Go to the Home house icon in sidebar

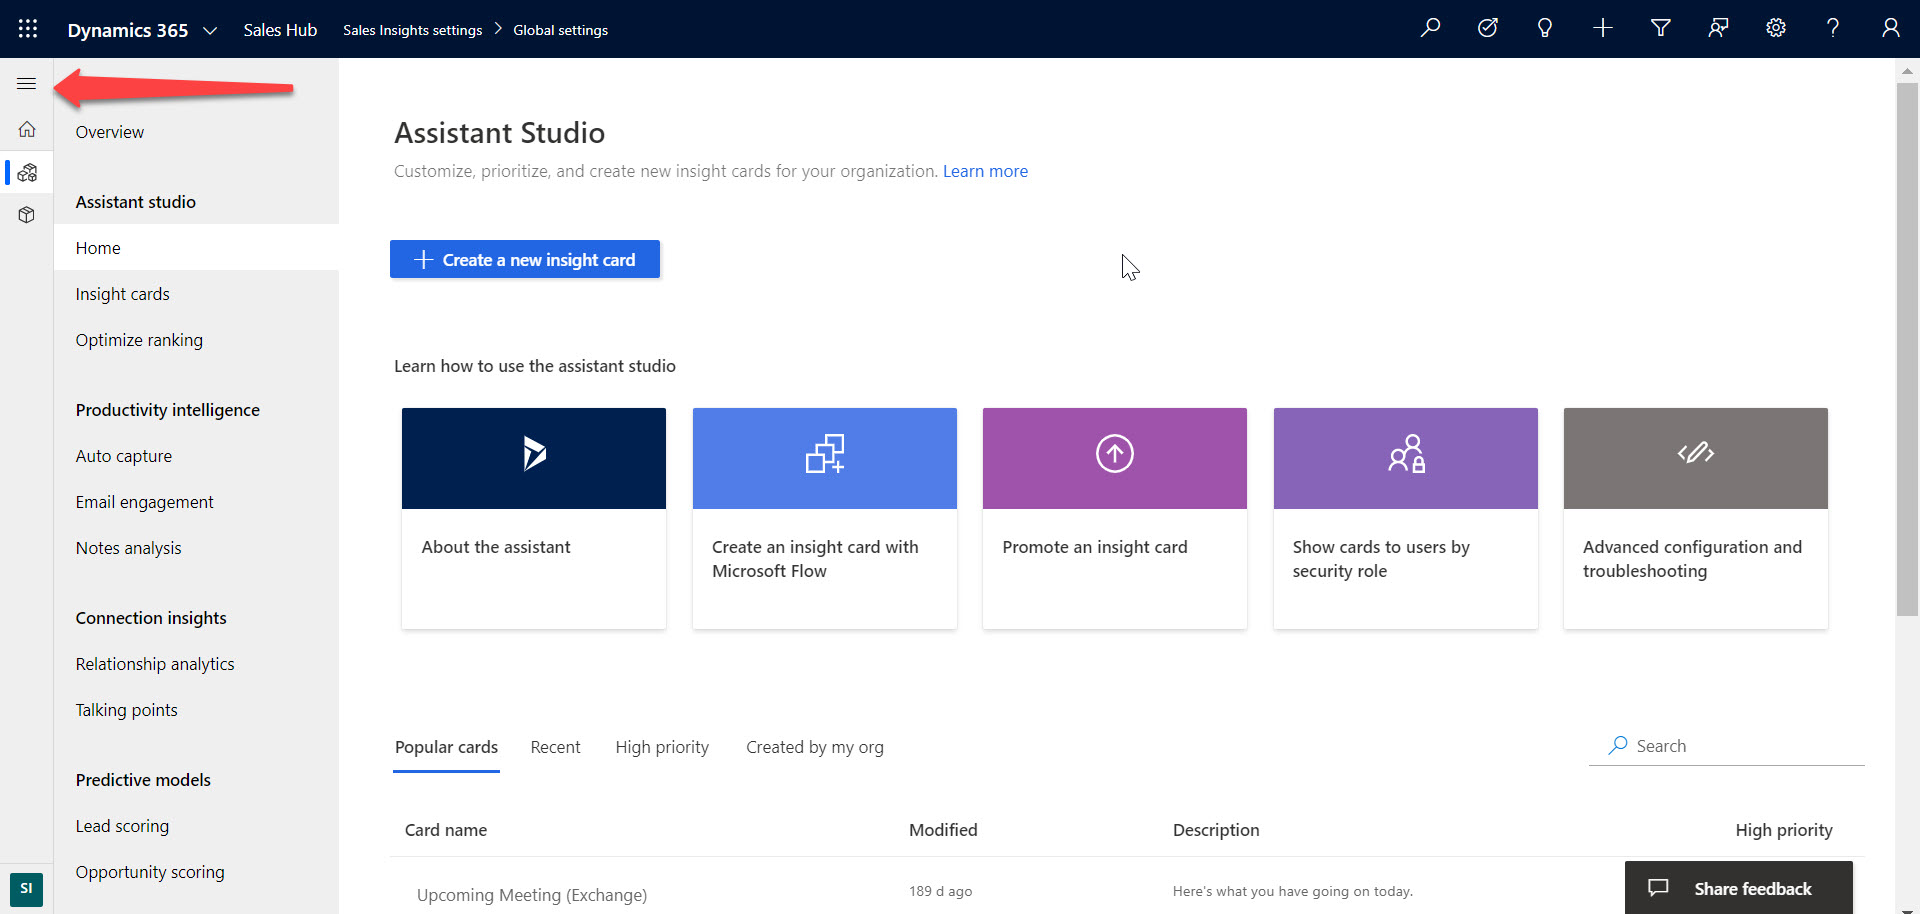coord(27,129)
